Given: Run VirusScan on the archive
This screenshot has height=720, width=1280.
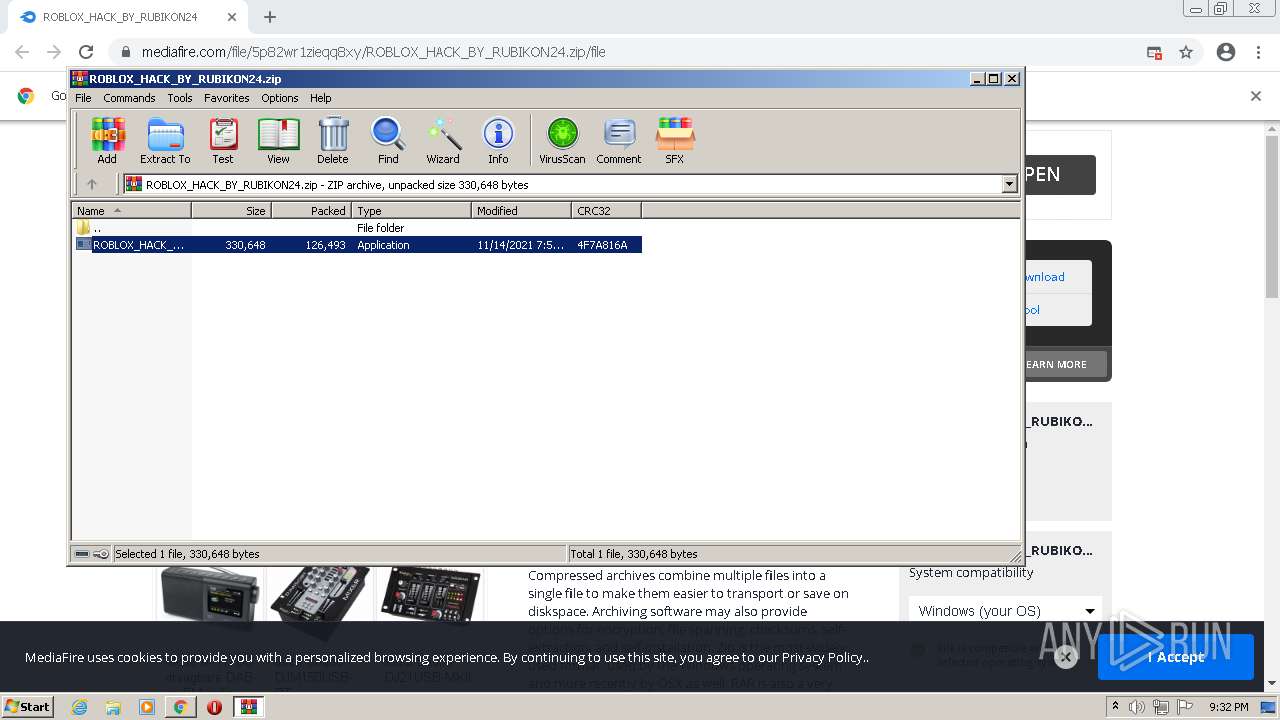Looking at the screenshot, I should (x=562, y=140).
